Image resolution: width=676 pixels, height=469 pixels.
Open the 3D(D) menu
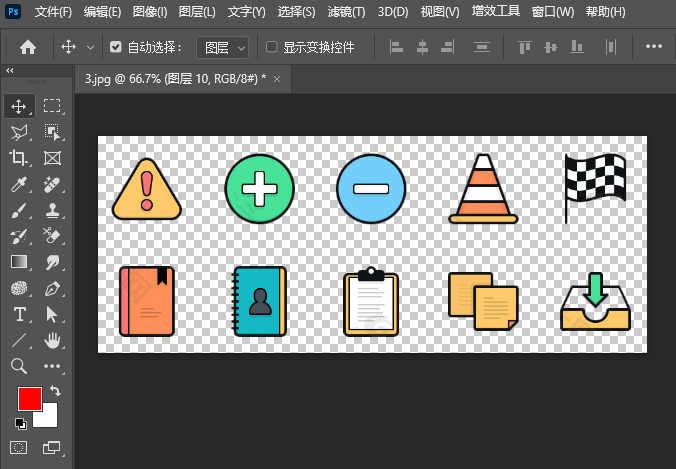[x=393, y=12]
